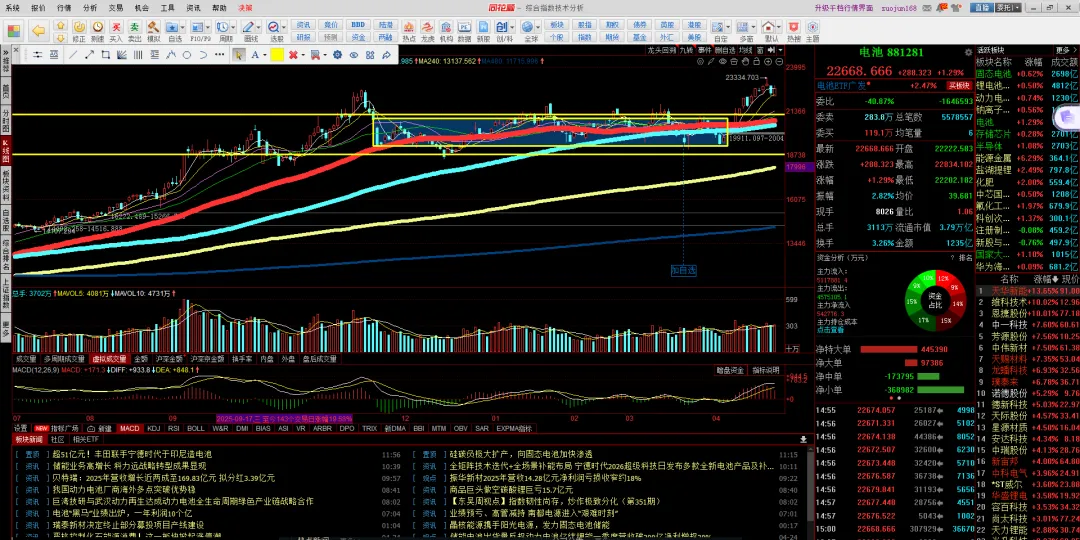Select 天华新能 row in the stock list
The height and width of the screenshot is (540, 1080).
1028,291
